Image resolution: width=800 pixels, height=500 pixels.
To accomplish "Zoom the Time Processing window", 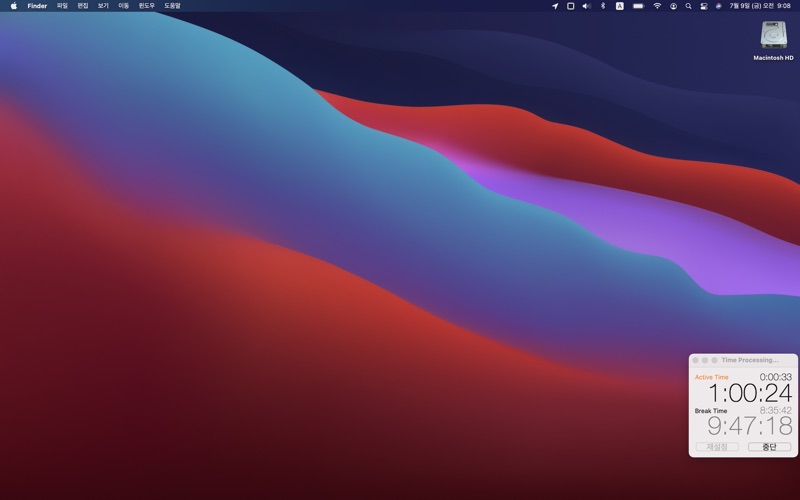I will (x=714, y=360).
